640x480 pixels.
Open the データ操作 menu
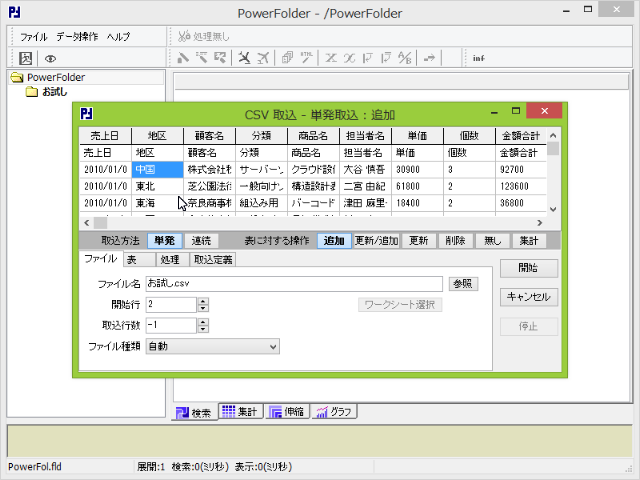[77, 37]
